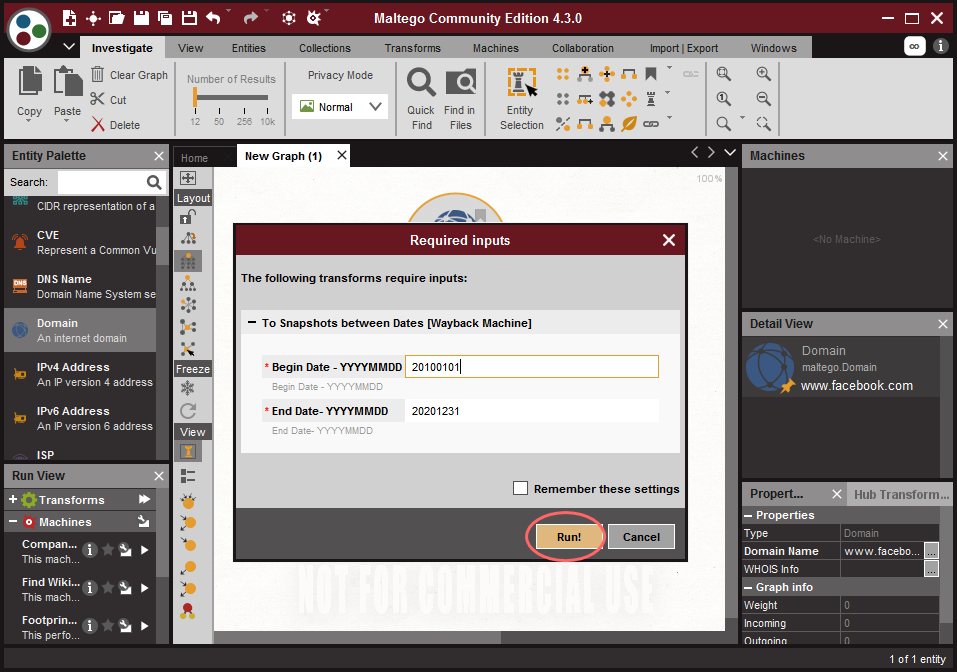Click the Delete button
This screenshot has height=672, width=957.
115,125
